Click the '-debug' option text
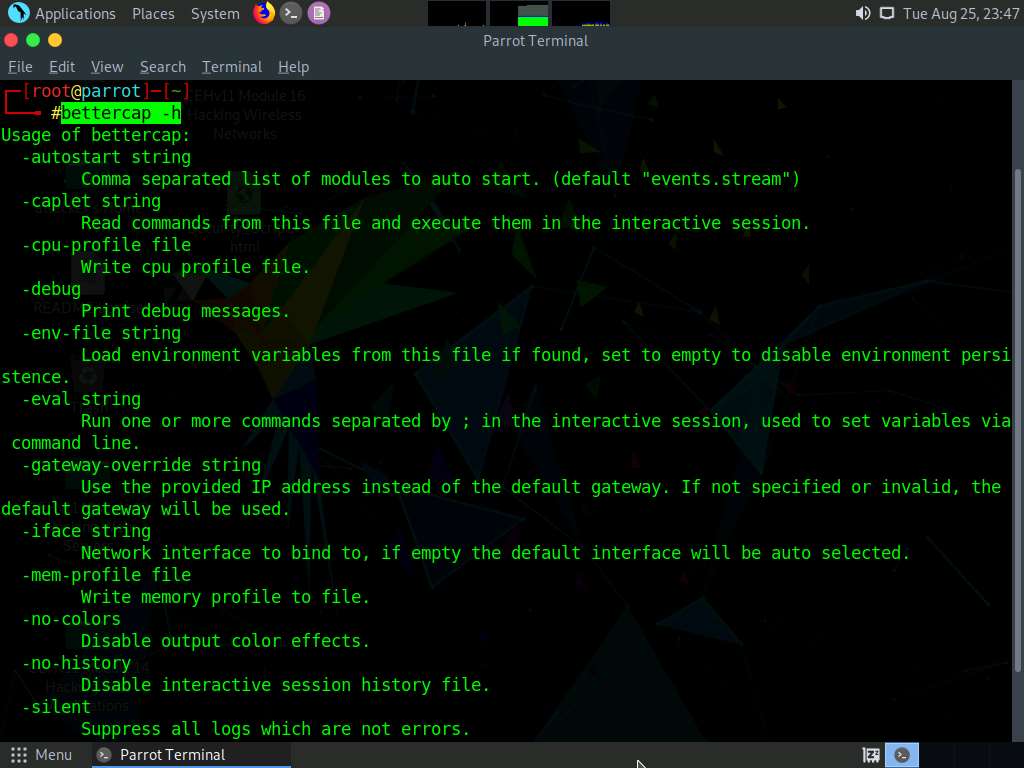The image size is (1024, 768). click(51, 289)
